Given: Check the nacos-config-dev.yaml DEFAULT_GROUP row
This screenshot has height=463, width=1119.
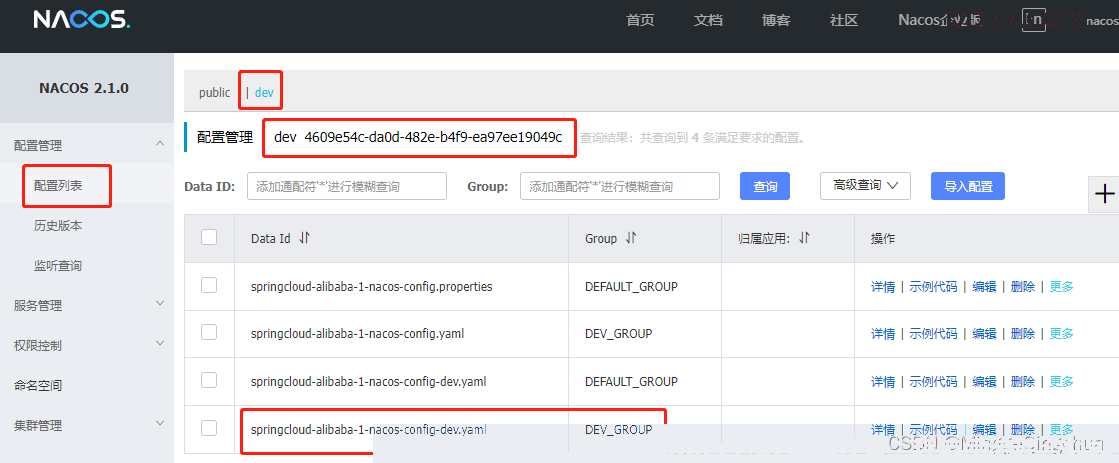Looking at the screenshot, I should (x=209, y=380).
